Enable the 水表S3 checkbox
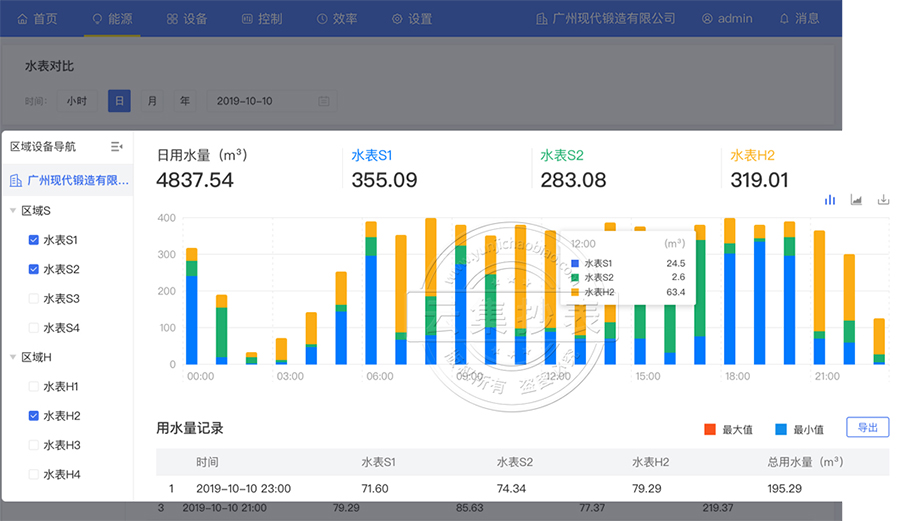This screenshot has width=900, height=521. (x=34, y=298)
